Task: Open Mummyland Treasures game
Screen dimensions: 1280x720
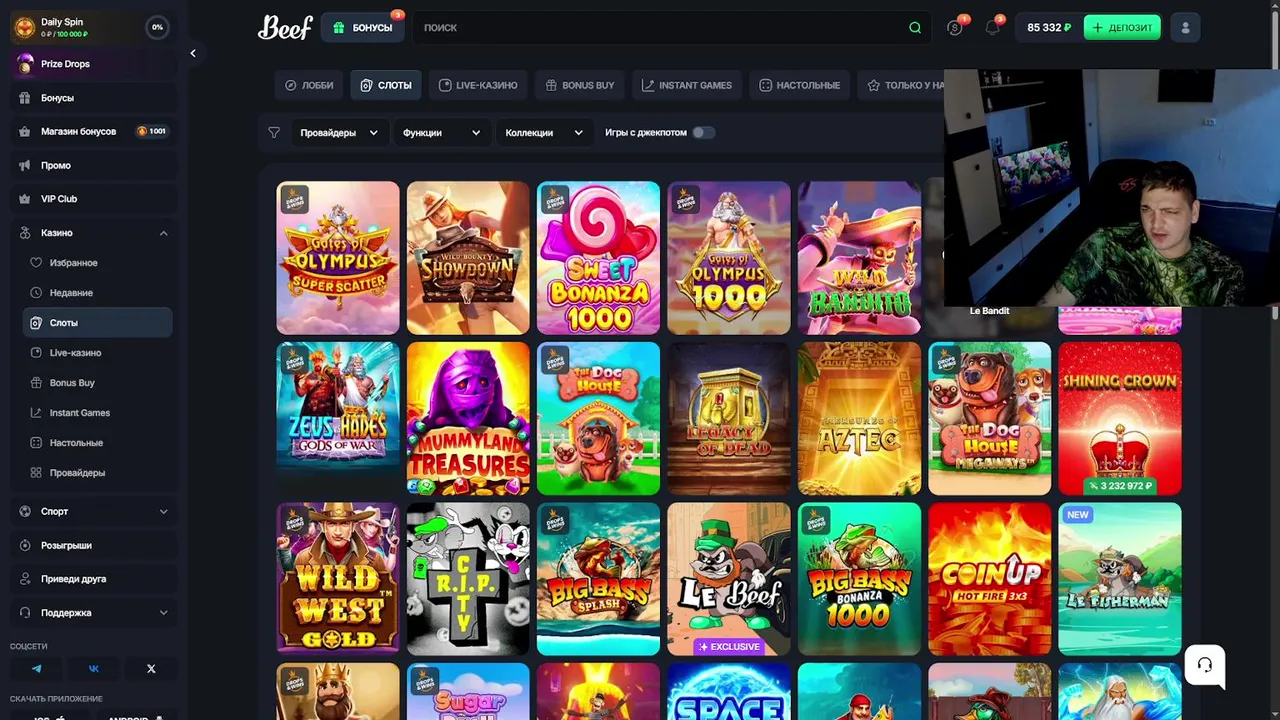Action: (468, 419)
